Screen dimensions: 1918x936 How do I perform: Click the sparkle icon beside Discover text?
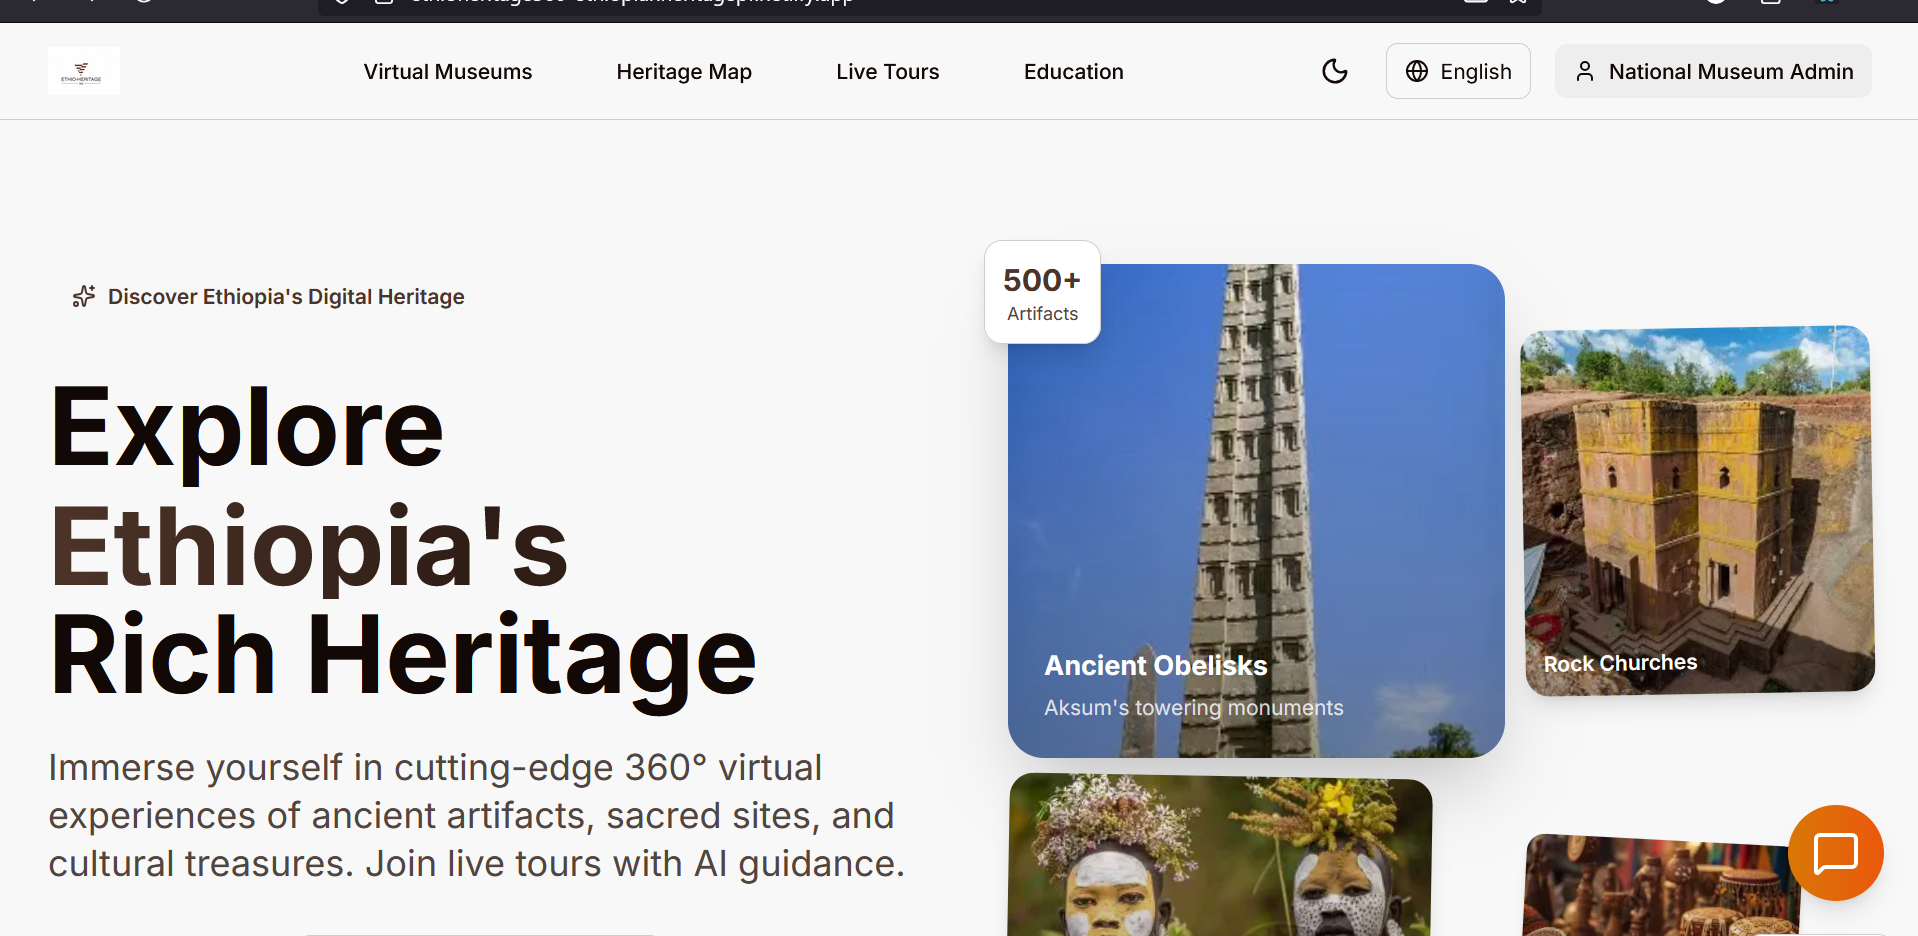[84, 296]
